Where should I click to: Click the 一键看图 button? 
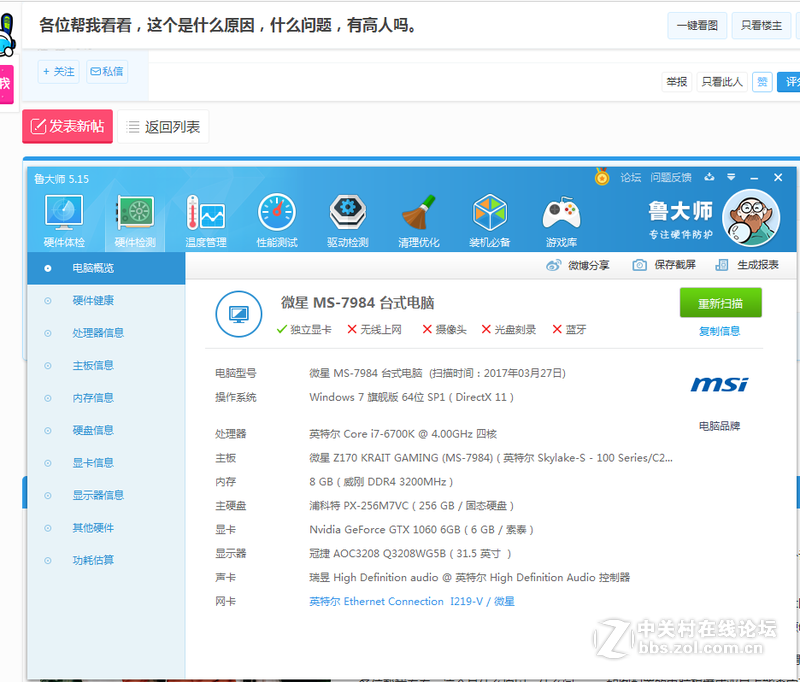[697, 25]
